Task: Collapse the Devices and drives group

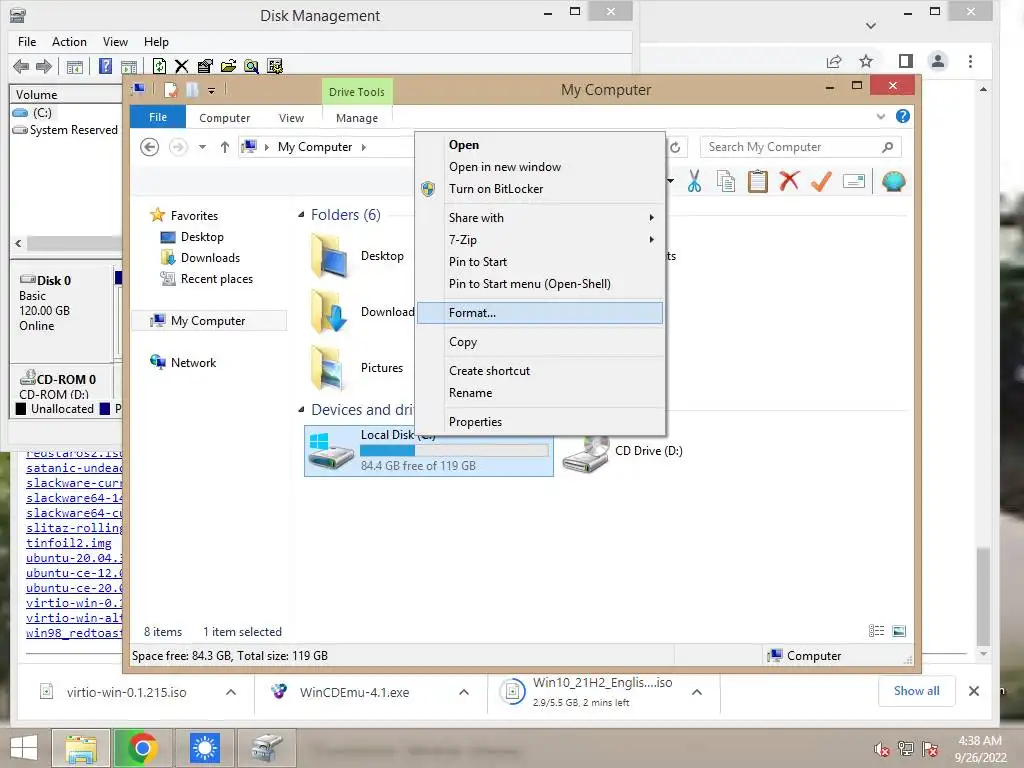Action: coord(301,410)
